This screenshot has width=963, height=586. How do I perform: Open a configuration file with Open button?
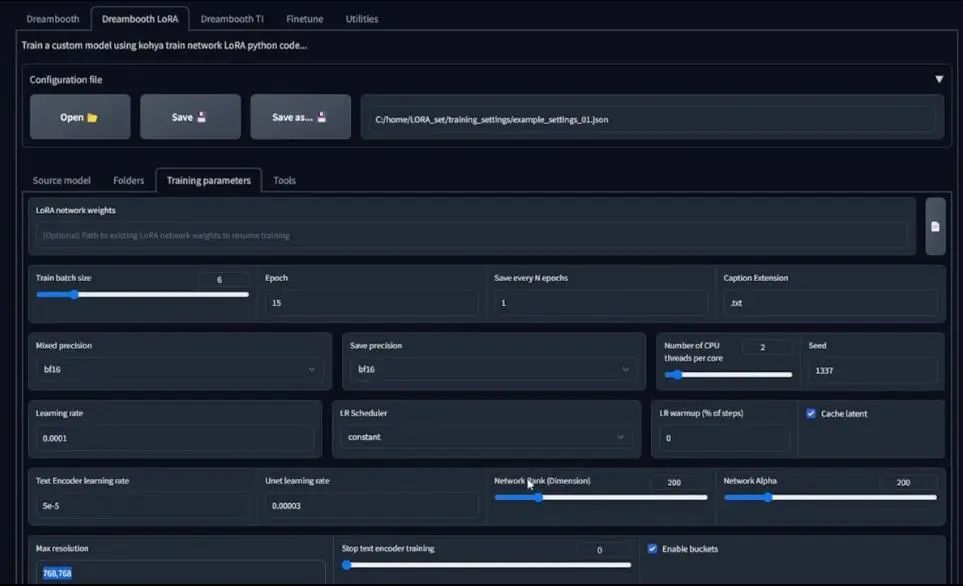click(x=80, y=117)
